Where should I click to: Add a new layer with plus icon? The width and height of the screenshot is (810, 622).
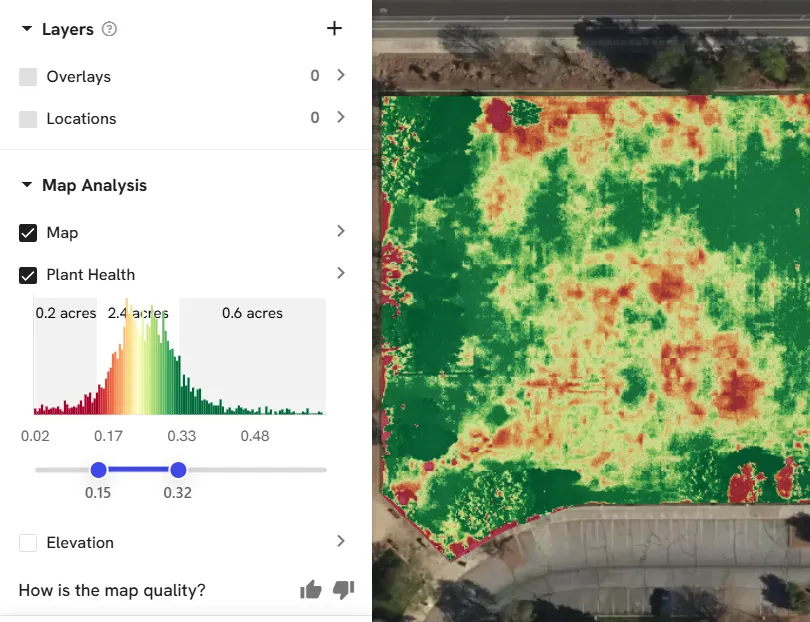point(334,28)
